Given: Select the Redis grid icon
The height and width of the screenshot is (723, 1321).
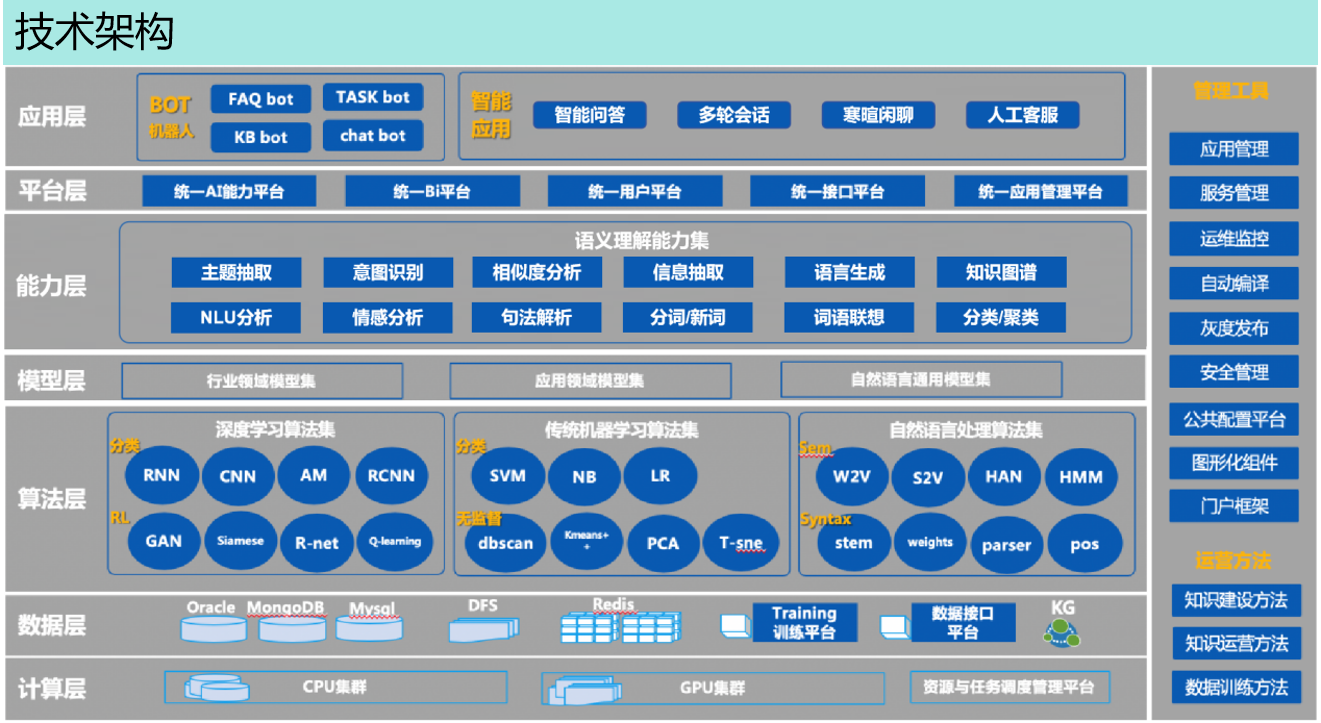Looking at the screenshot, I should pos(620,628).
